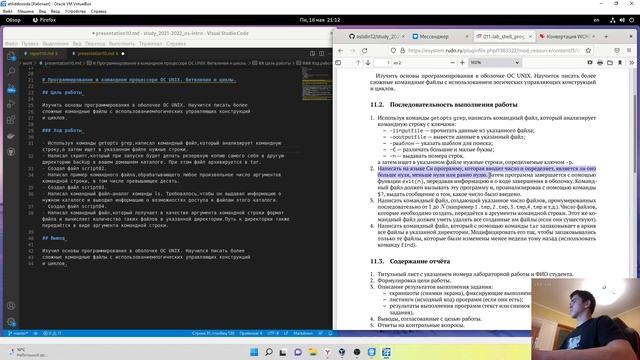The width and height of the screenshot is (640, 360).
Task: Click the ## Цель работы heading line in editor
Action: (x=62, y=93)
